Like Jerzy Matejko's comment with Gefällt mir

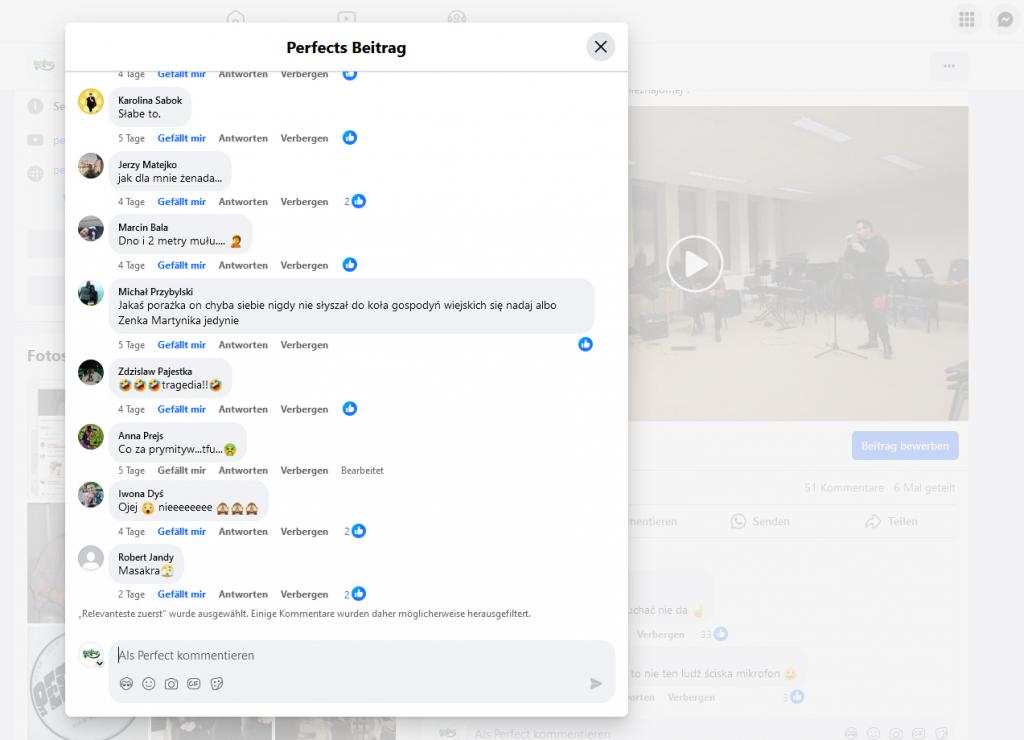(x=182, y=202)
